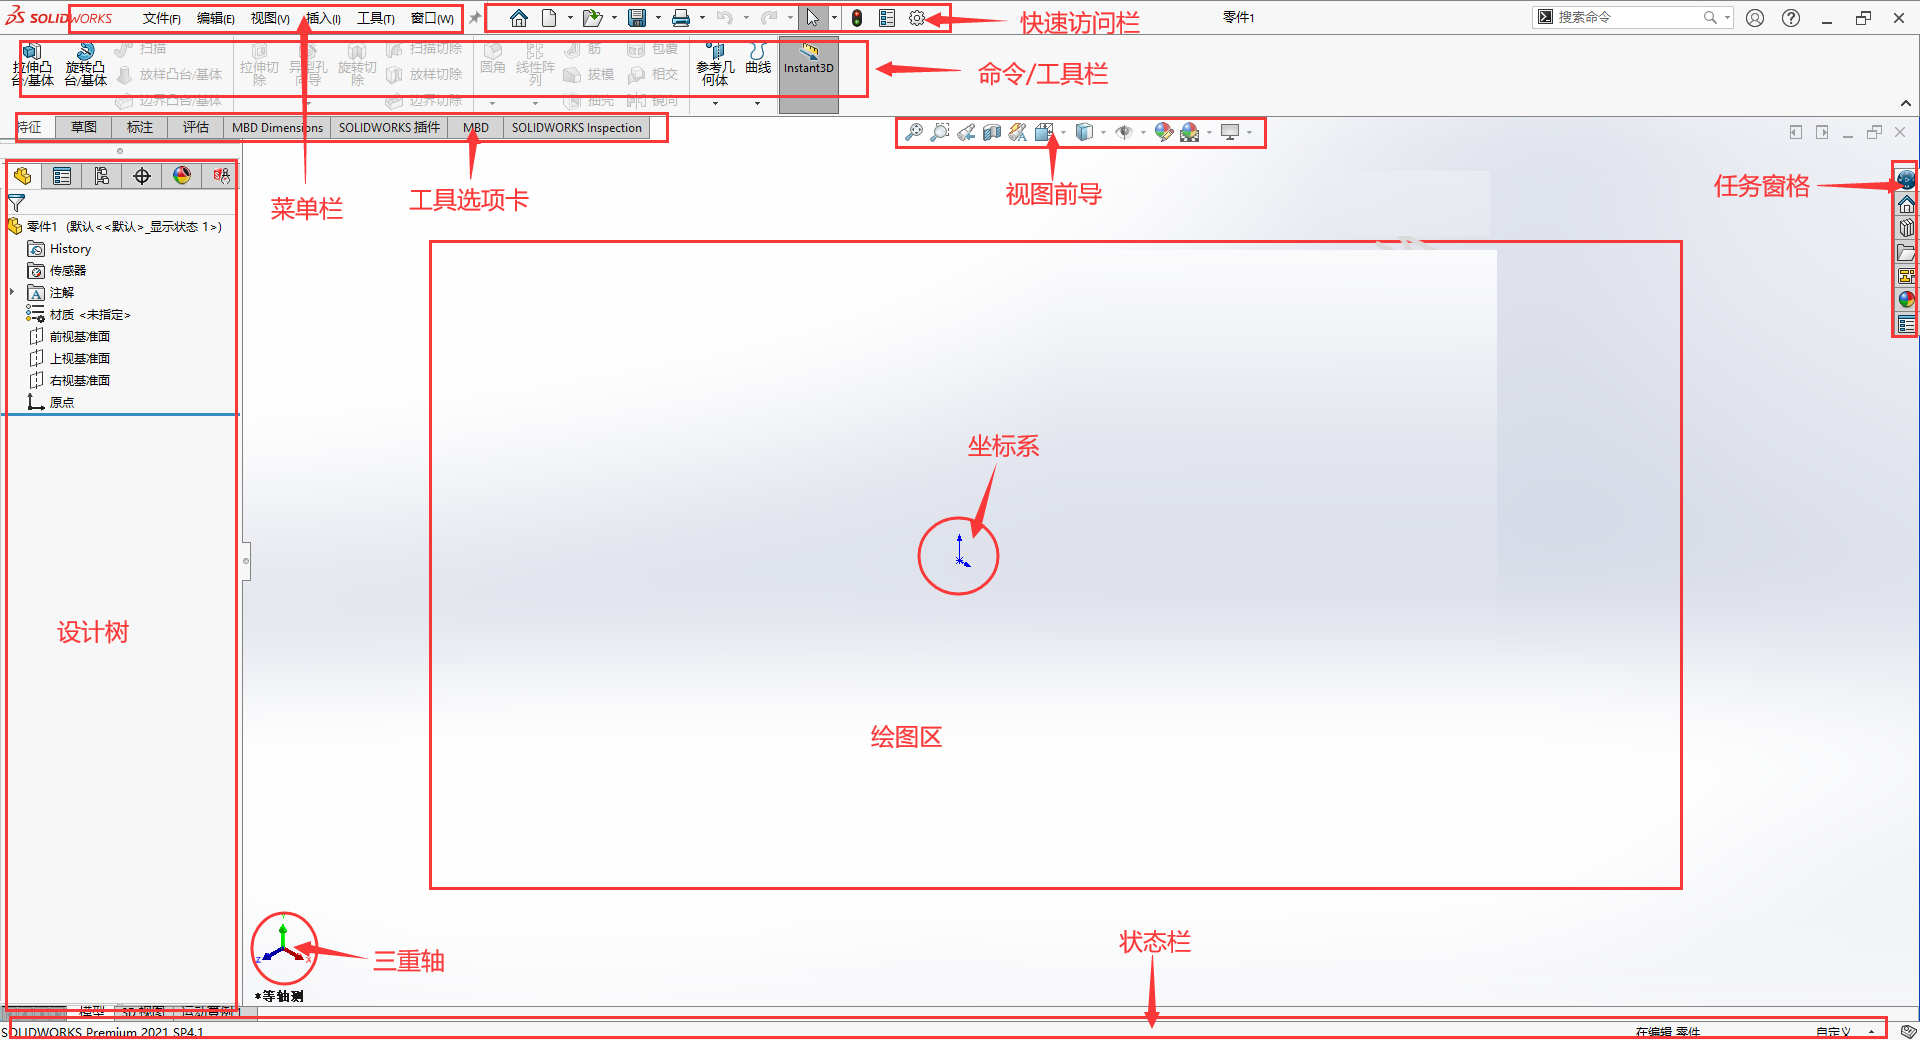Toggle Section View icon in view toolbar
1920x1040 pixels.
click(x=992, y=132)
